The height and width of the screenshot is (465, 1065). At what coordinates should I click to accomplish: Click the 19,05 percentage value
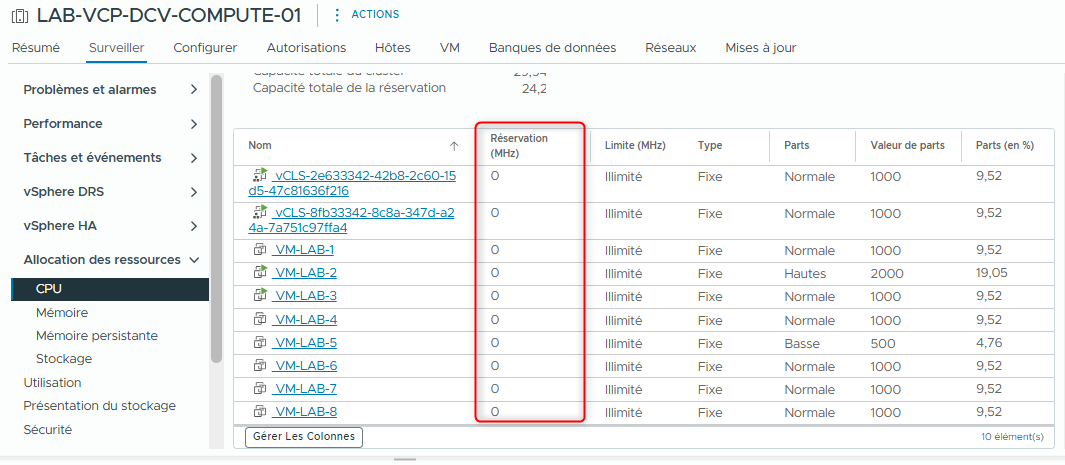click(x=991, y=272)
